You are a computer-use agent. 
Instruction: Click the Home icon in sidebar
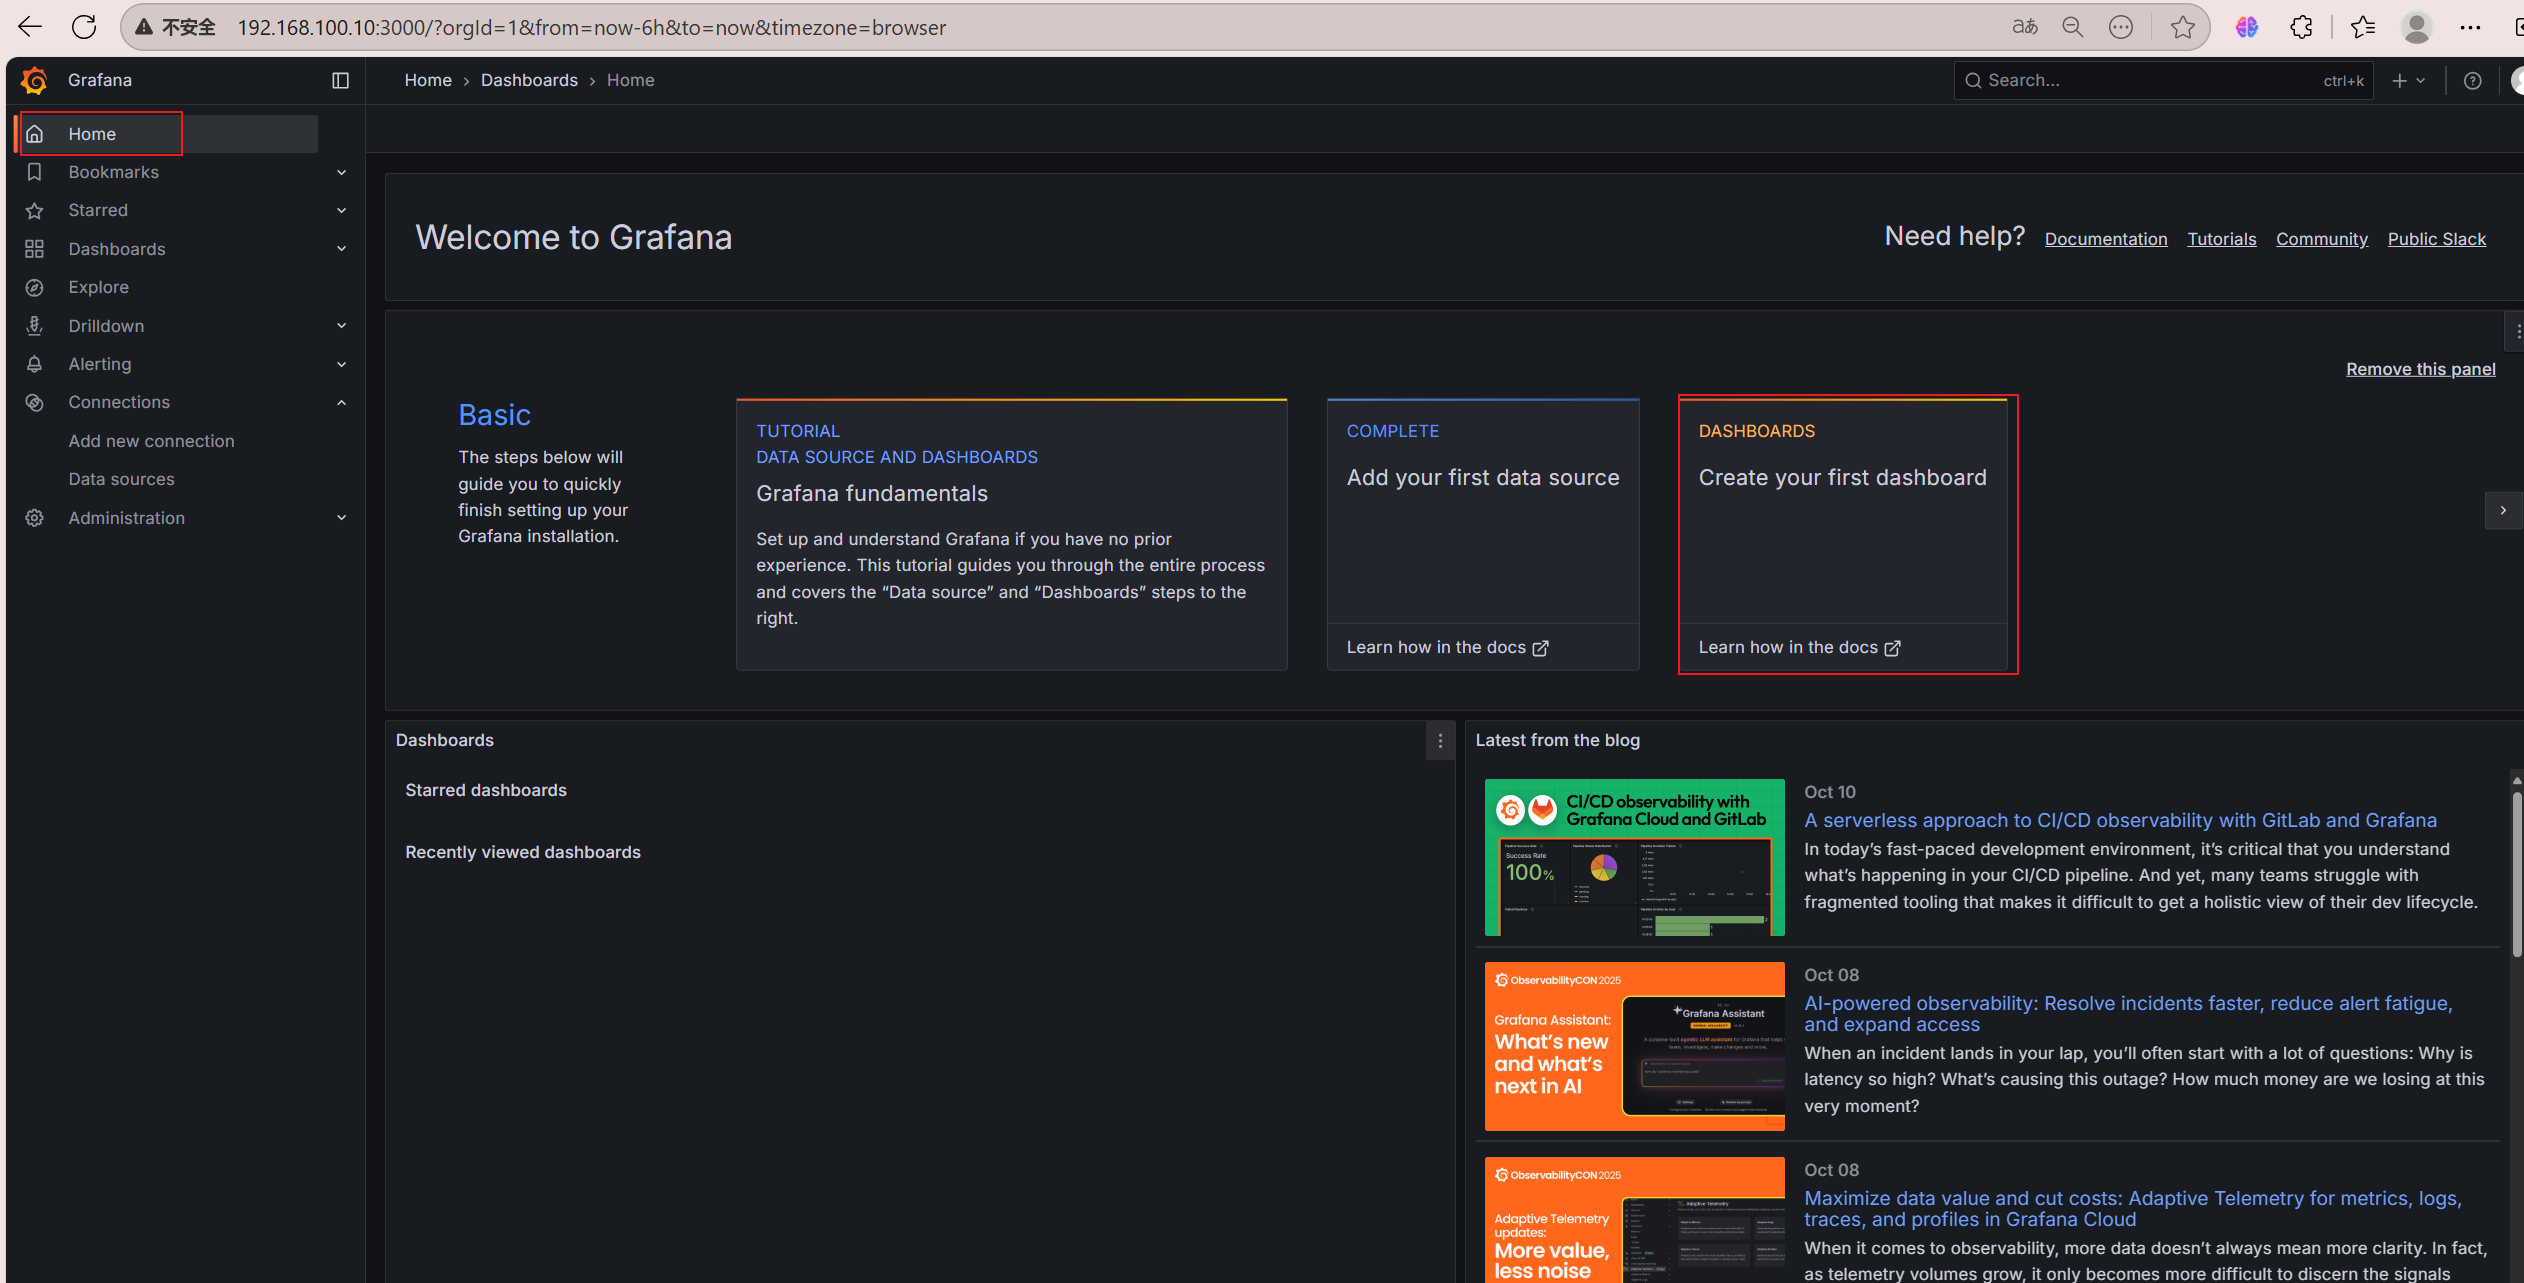click(34, 134)
